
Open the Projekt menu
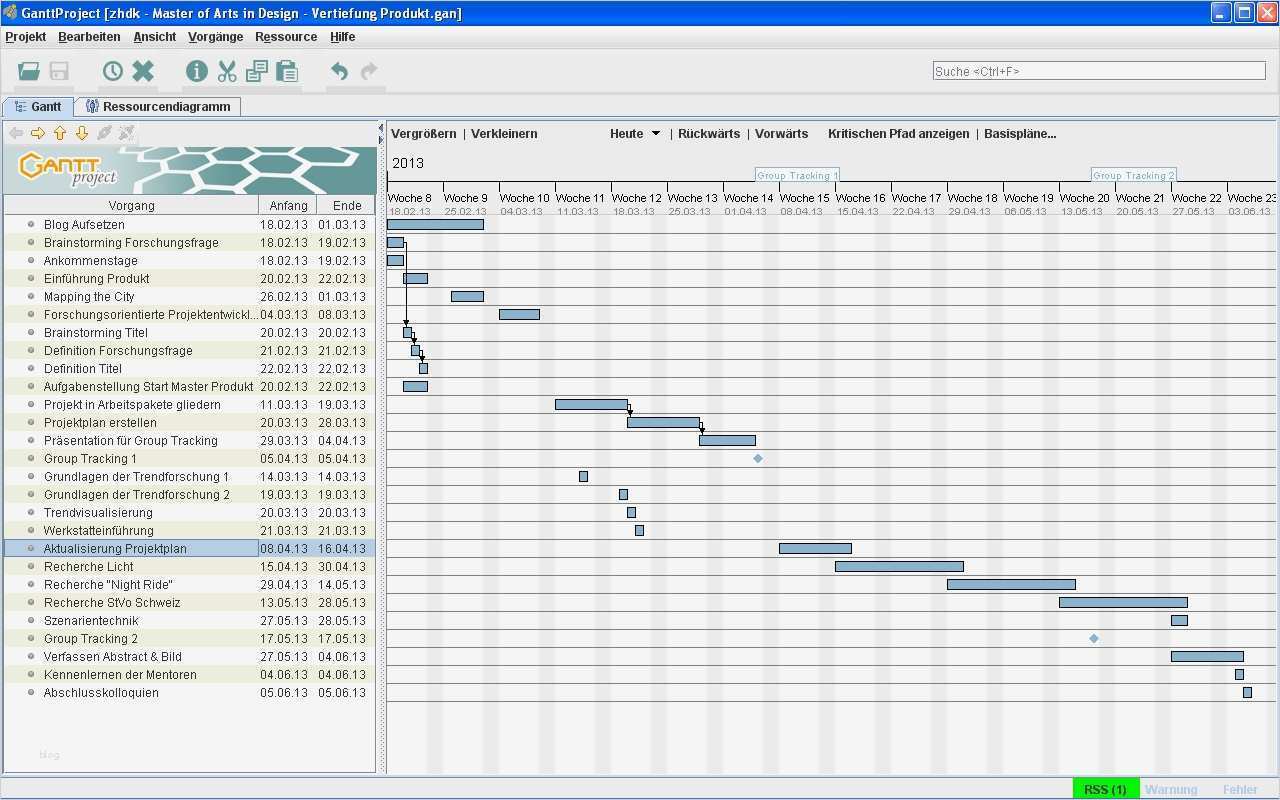26,37
